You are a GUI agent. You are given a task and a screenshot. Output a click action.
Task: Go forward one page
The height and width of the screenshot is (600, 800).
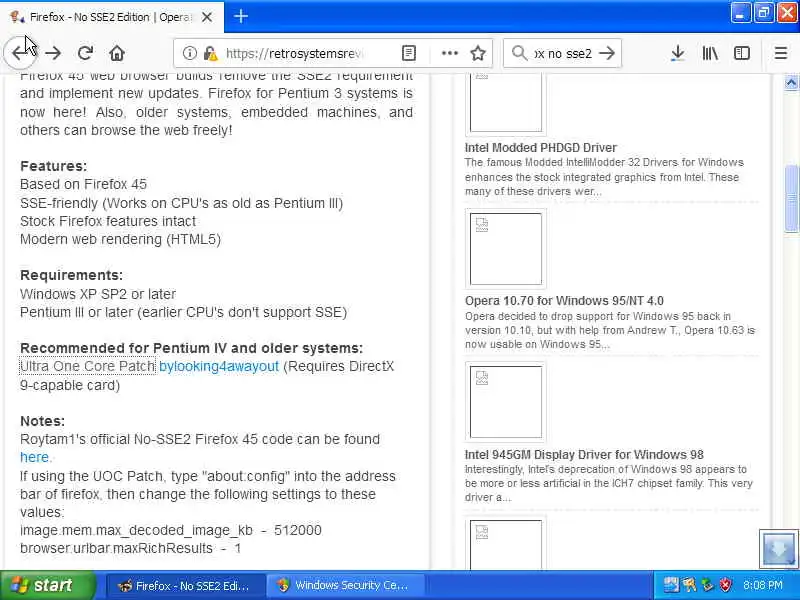pos(53,53)
